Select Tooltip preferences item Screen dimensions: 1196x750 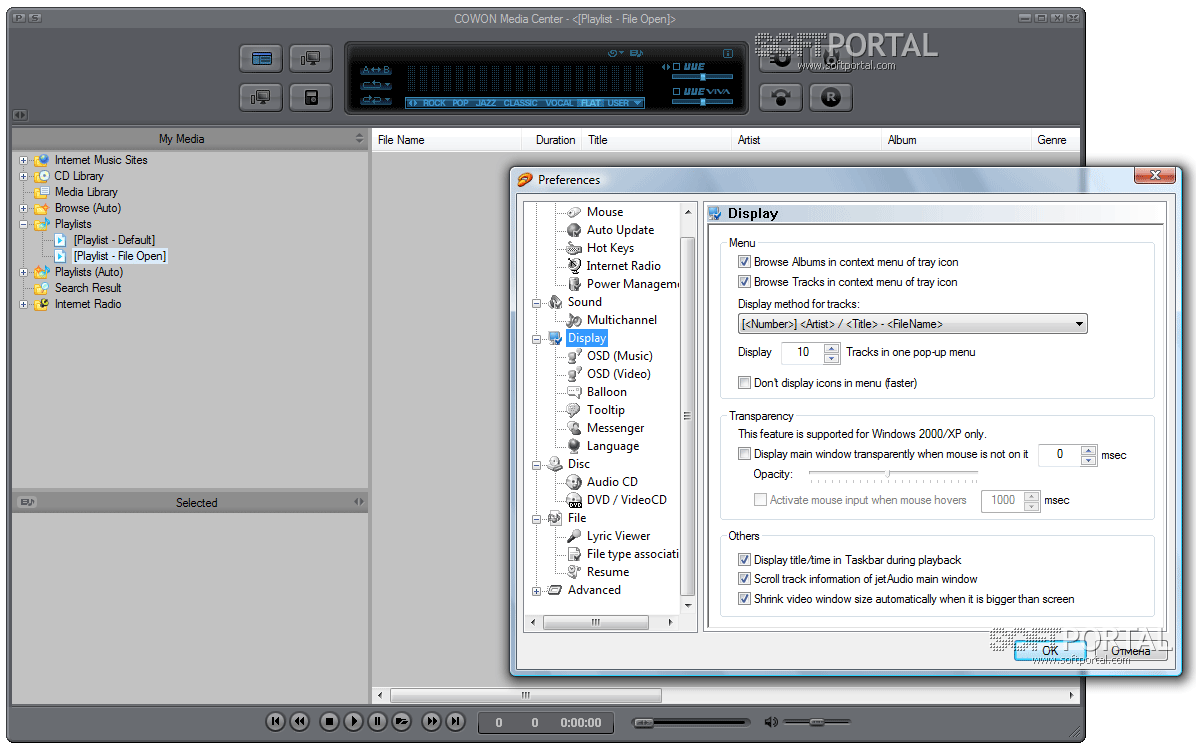[606, 410]
